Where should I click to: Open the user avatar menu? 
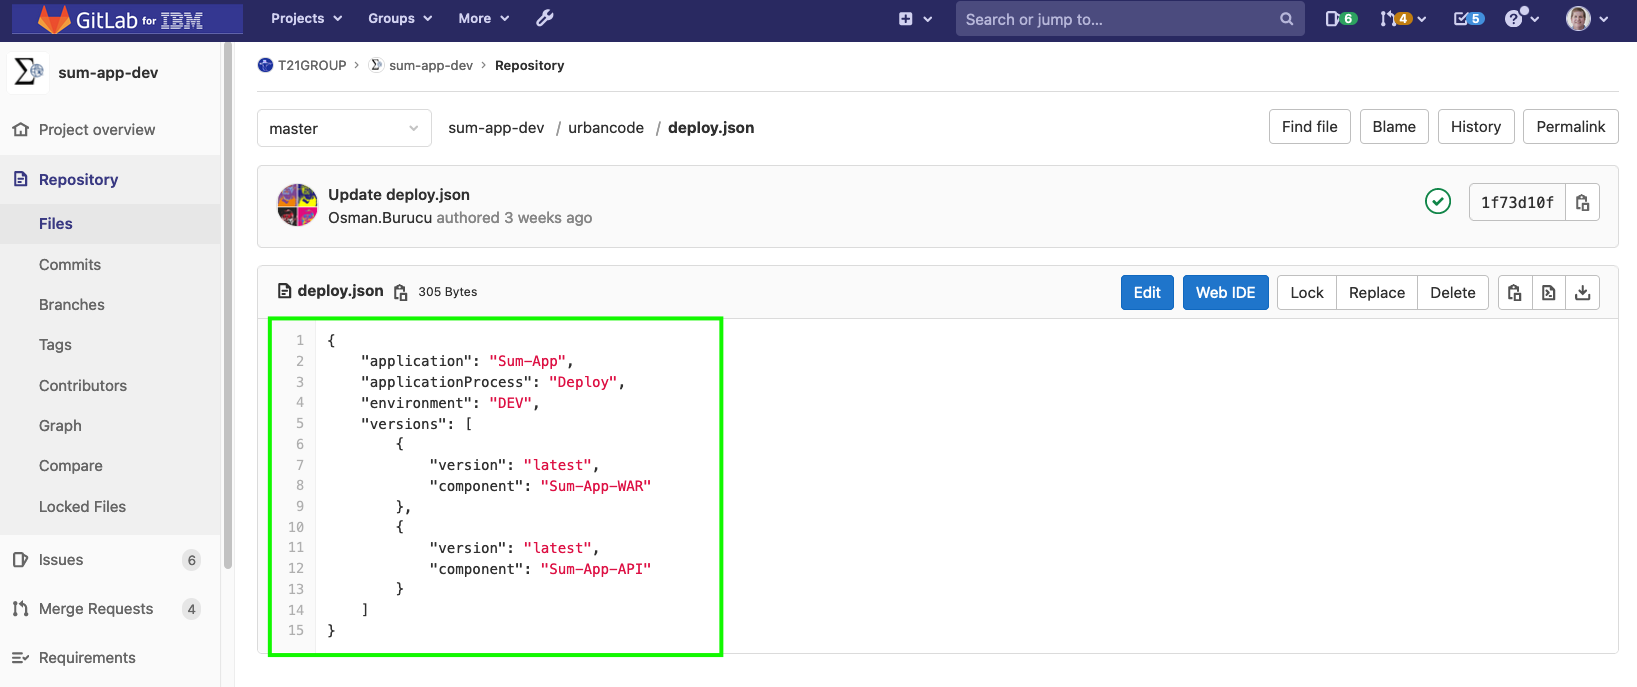pos(1578,18)
